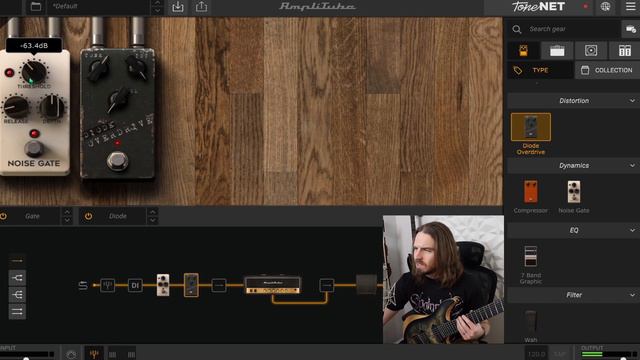Open the globe icon next to ToneNET
This screenshot has height=360, width=640.
pos(605,7)
